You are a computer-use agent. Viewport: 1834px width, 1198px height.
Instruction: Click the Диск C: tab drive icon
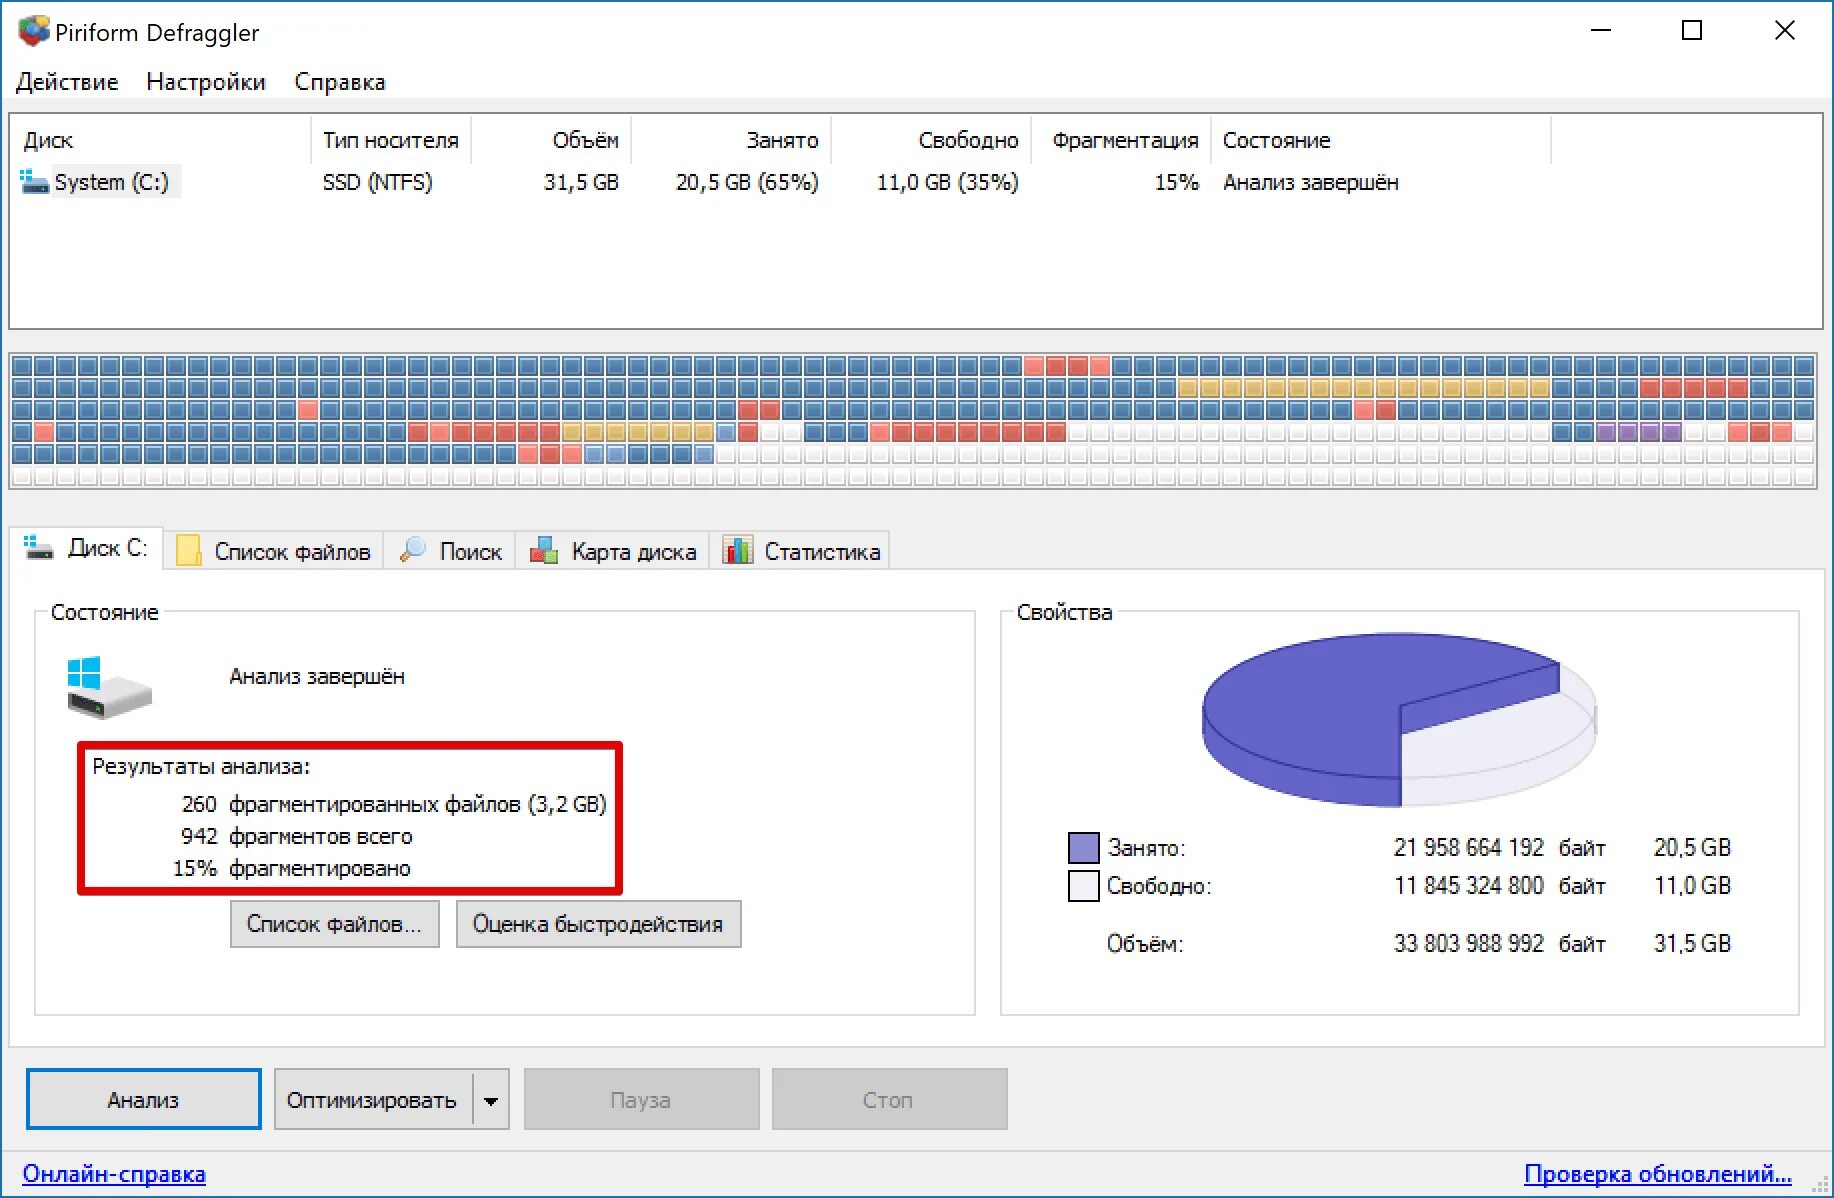39,548
